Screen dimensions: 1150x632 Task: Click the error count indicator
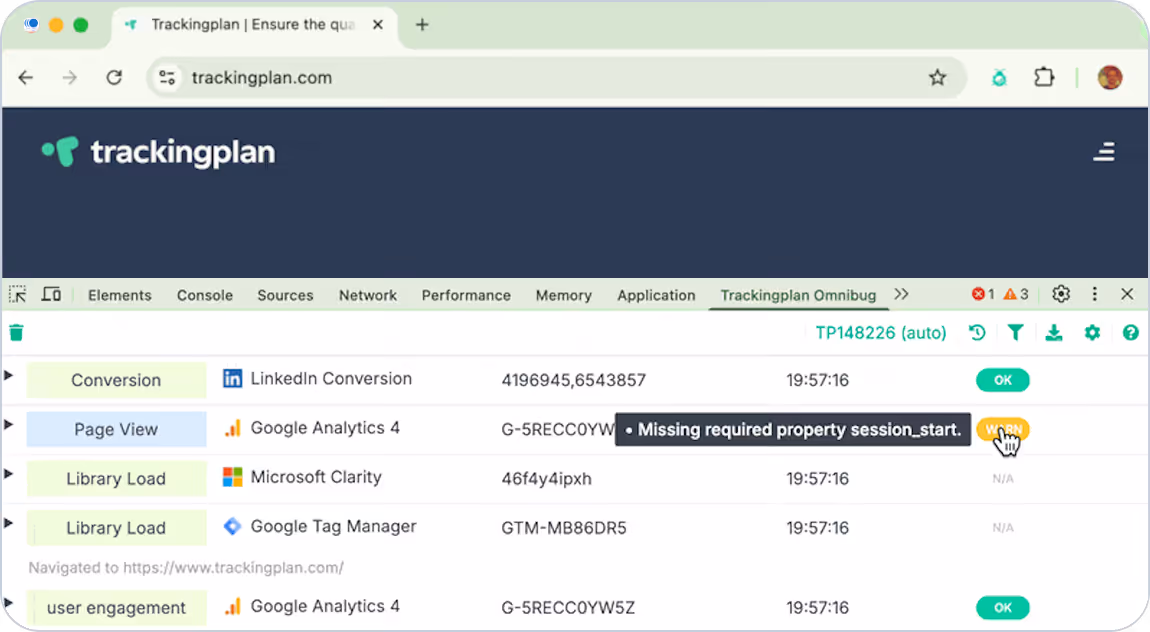coord(983,294)
